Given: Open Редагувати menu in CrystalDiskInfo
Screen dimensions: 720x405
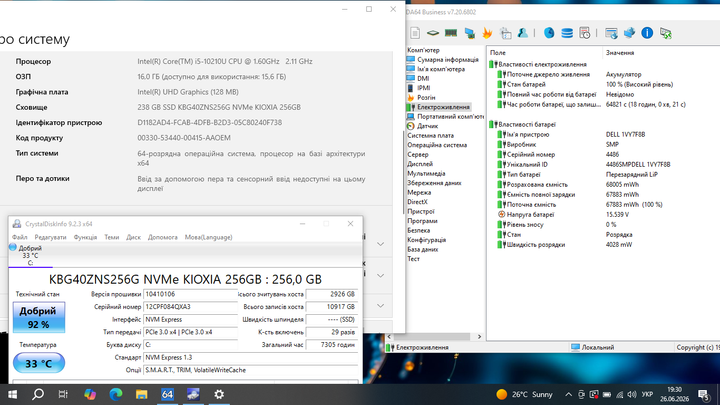Looking at the screenshot, I should (51, 237).
